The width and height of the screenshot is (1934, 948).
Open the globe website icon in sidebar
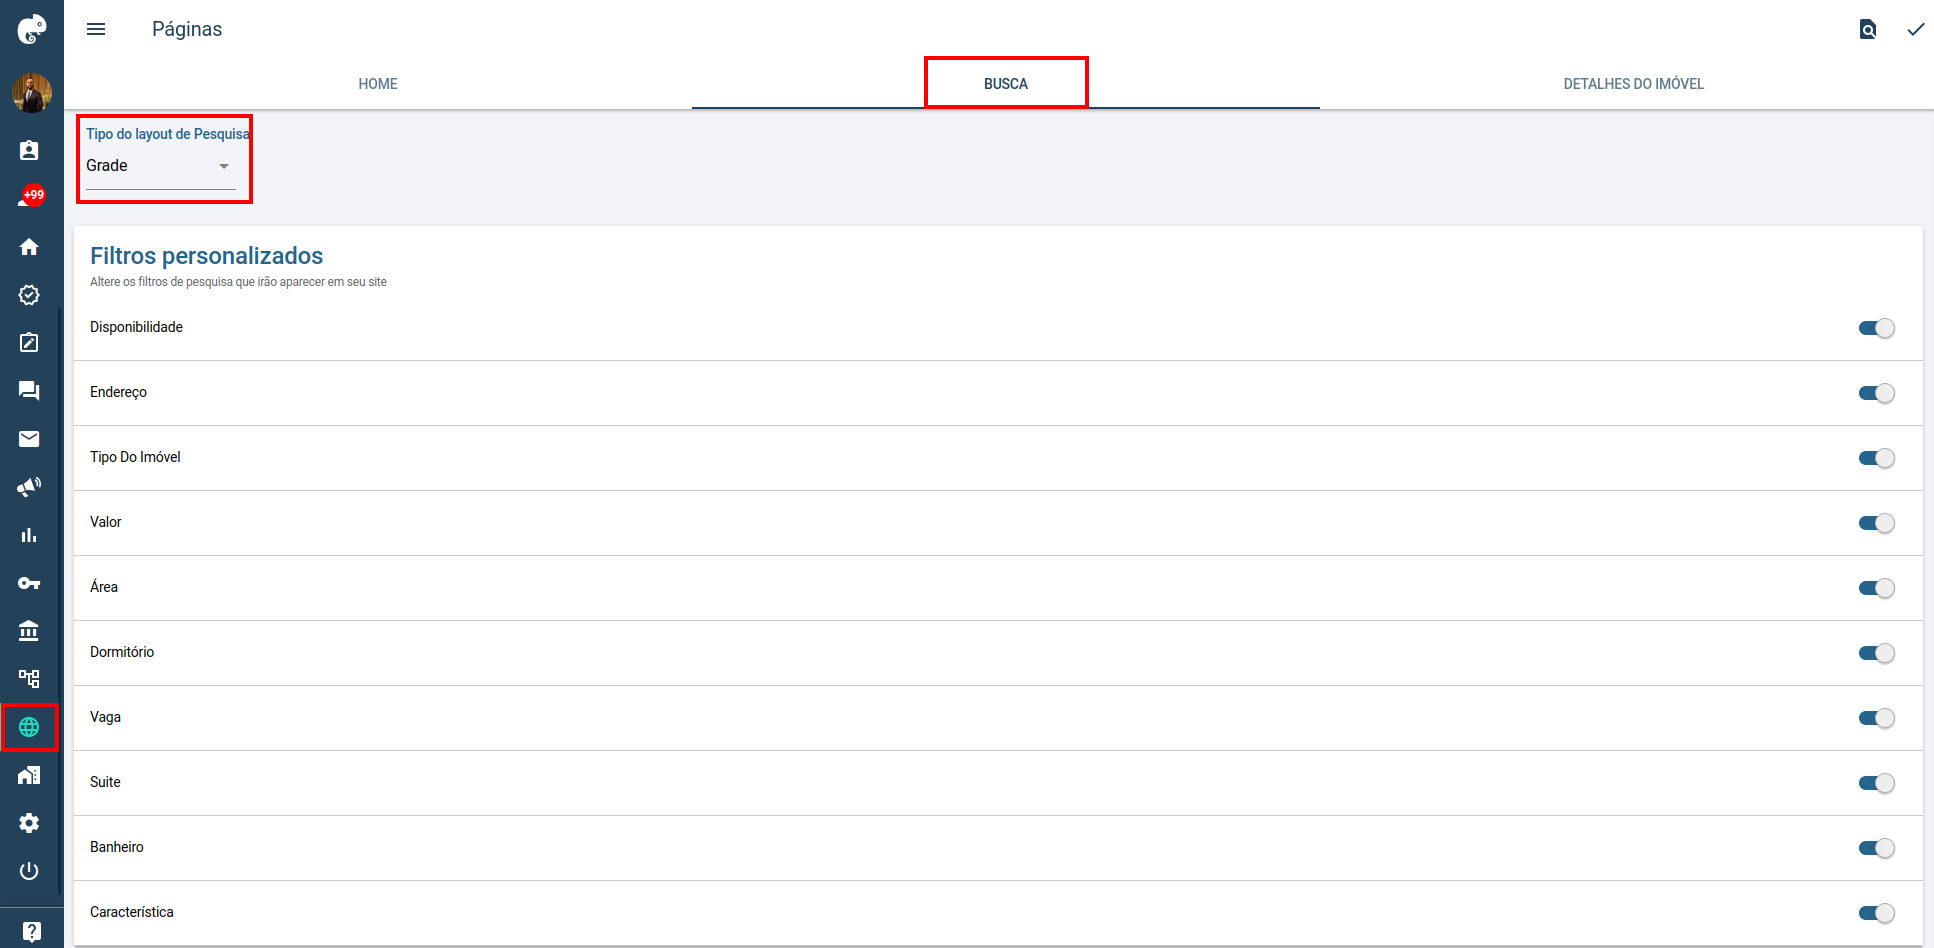coord(29,727)
